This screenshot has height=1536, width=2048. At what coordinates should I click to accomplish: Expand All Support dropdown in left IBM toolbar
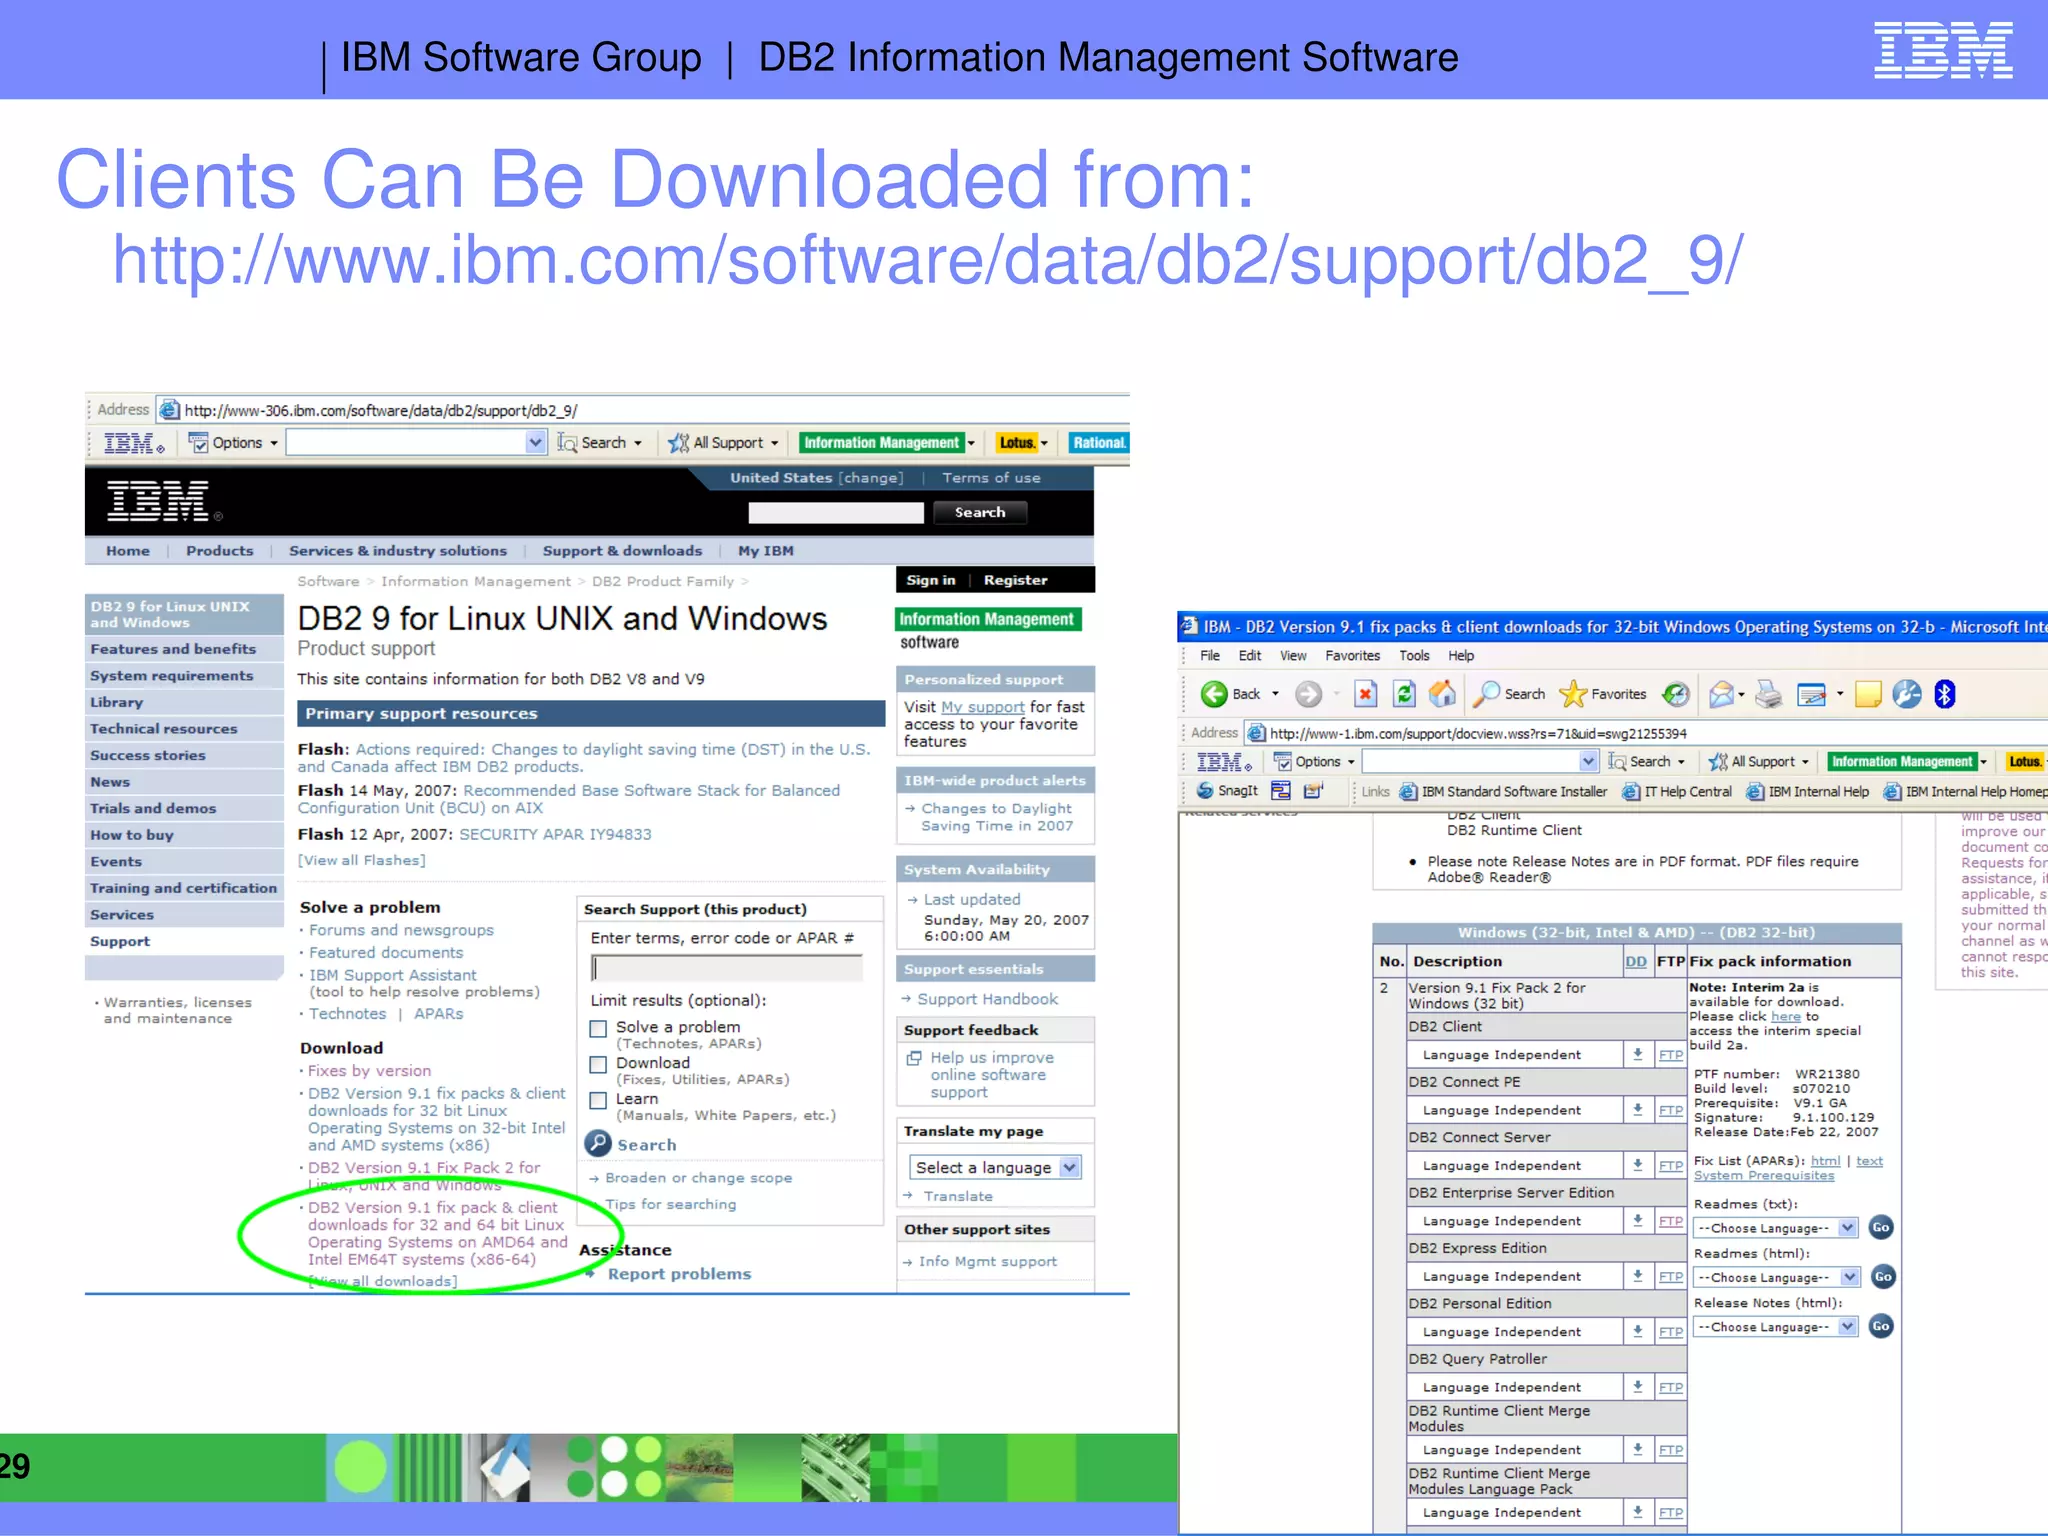pos(774,443)
